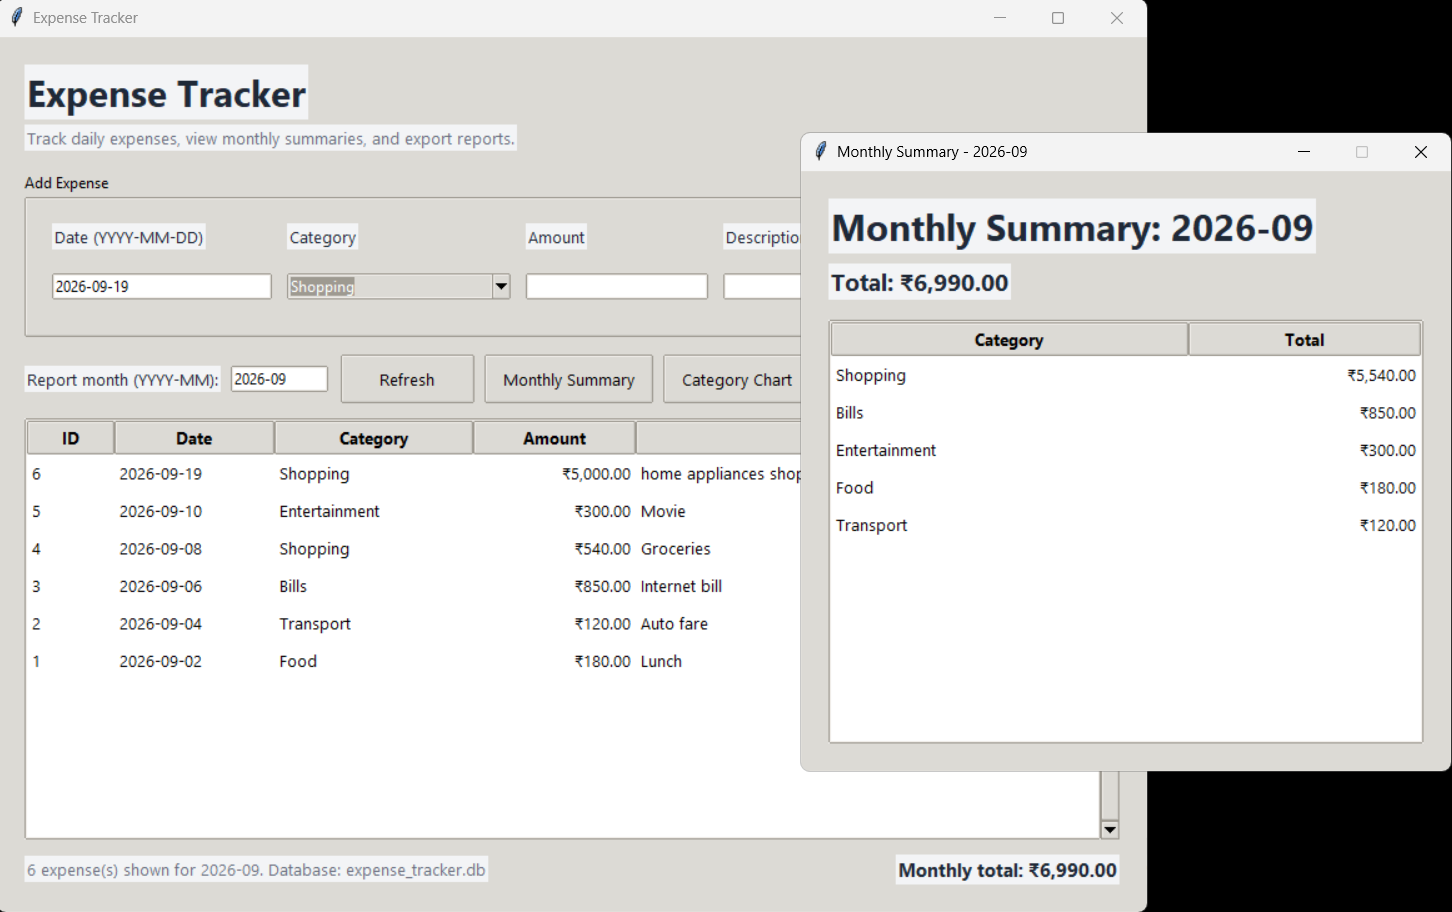Select the Internet bill expense row
The height and width of the screenshot is (912, 1452).
414,586
